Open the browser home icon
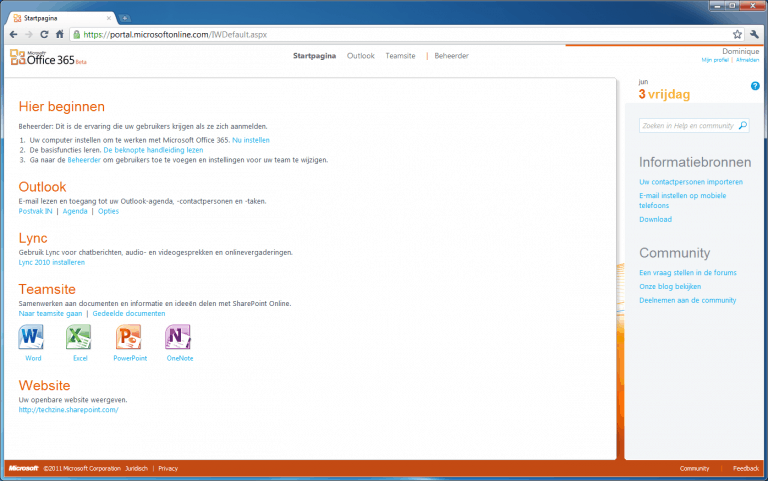 click(x=60, y=34)
